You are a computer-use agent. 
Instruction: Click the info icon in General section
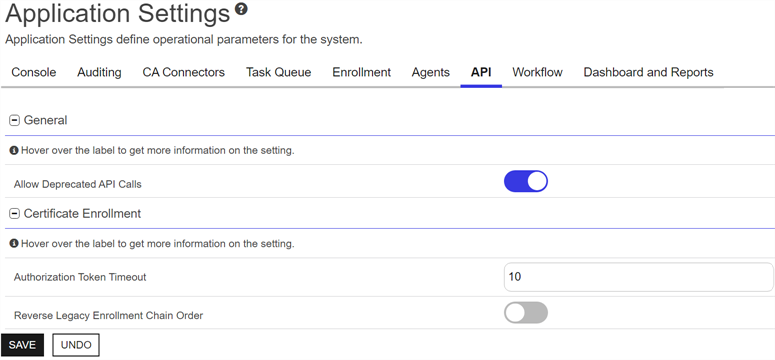point(14,150)
